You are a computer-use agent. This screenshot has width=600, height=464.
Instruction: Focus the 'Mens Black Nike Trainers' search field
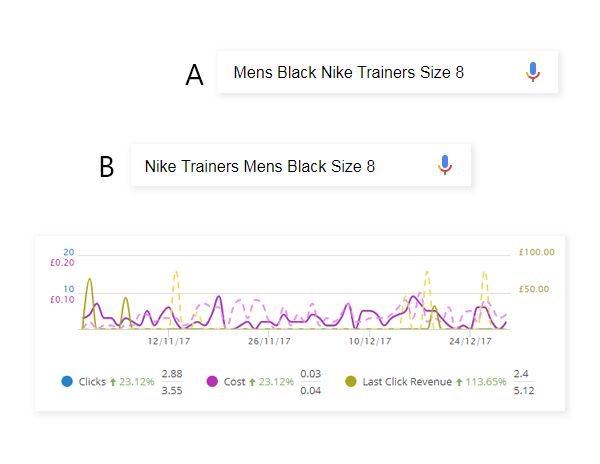pyautogui.click(x=388, y=72)
